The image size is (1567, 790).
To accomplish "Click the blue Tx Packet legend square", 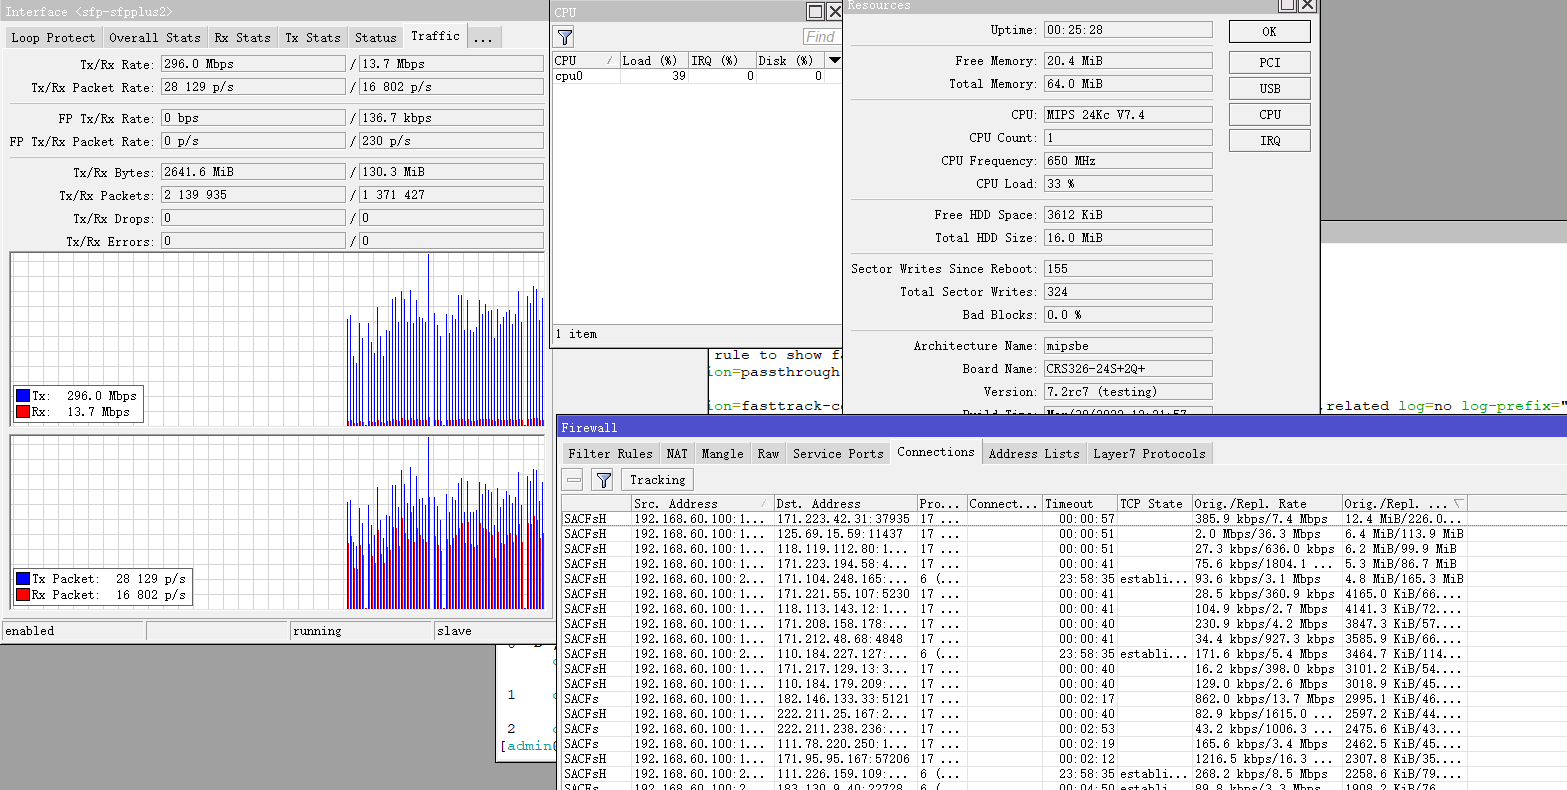I will click(23, 579).
